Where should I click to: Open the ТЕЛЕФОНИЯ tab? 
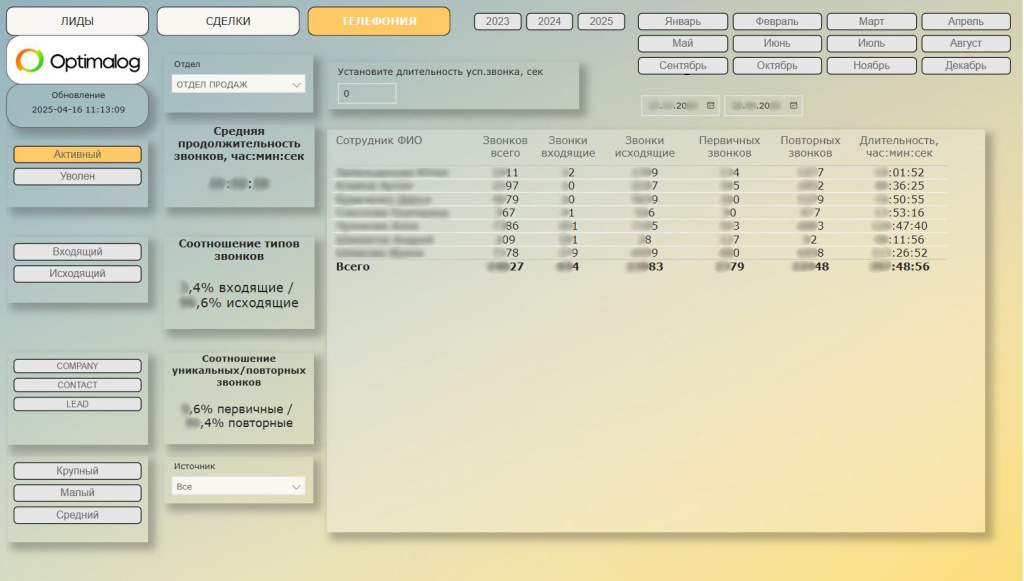click(x=379, y=21)
